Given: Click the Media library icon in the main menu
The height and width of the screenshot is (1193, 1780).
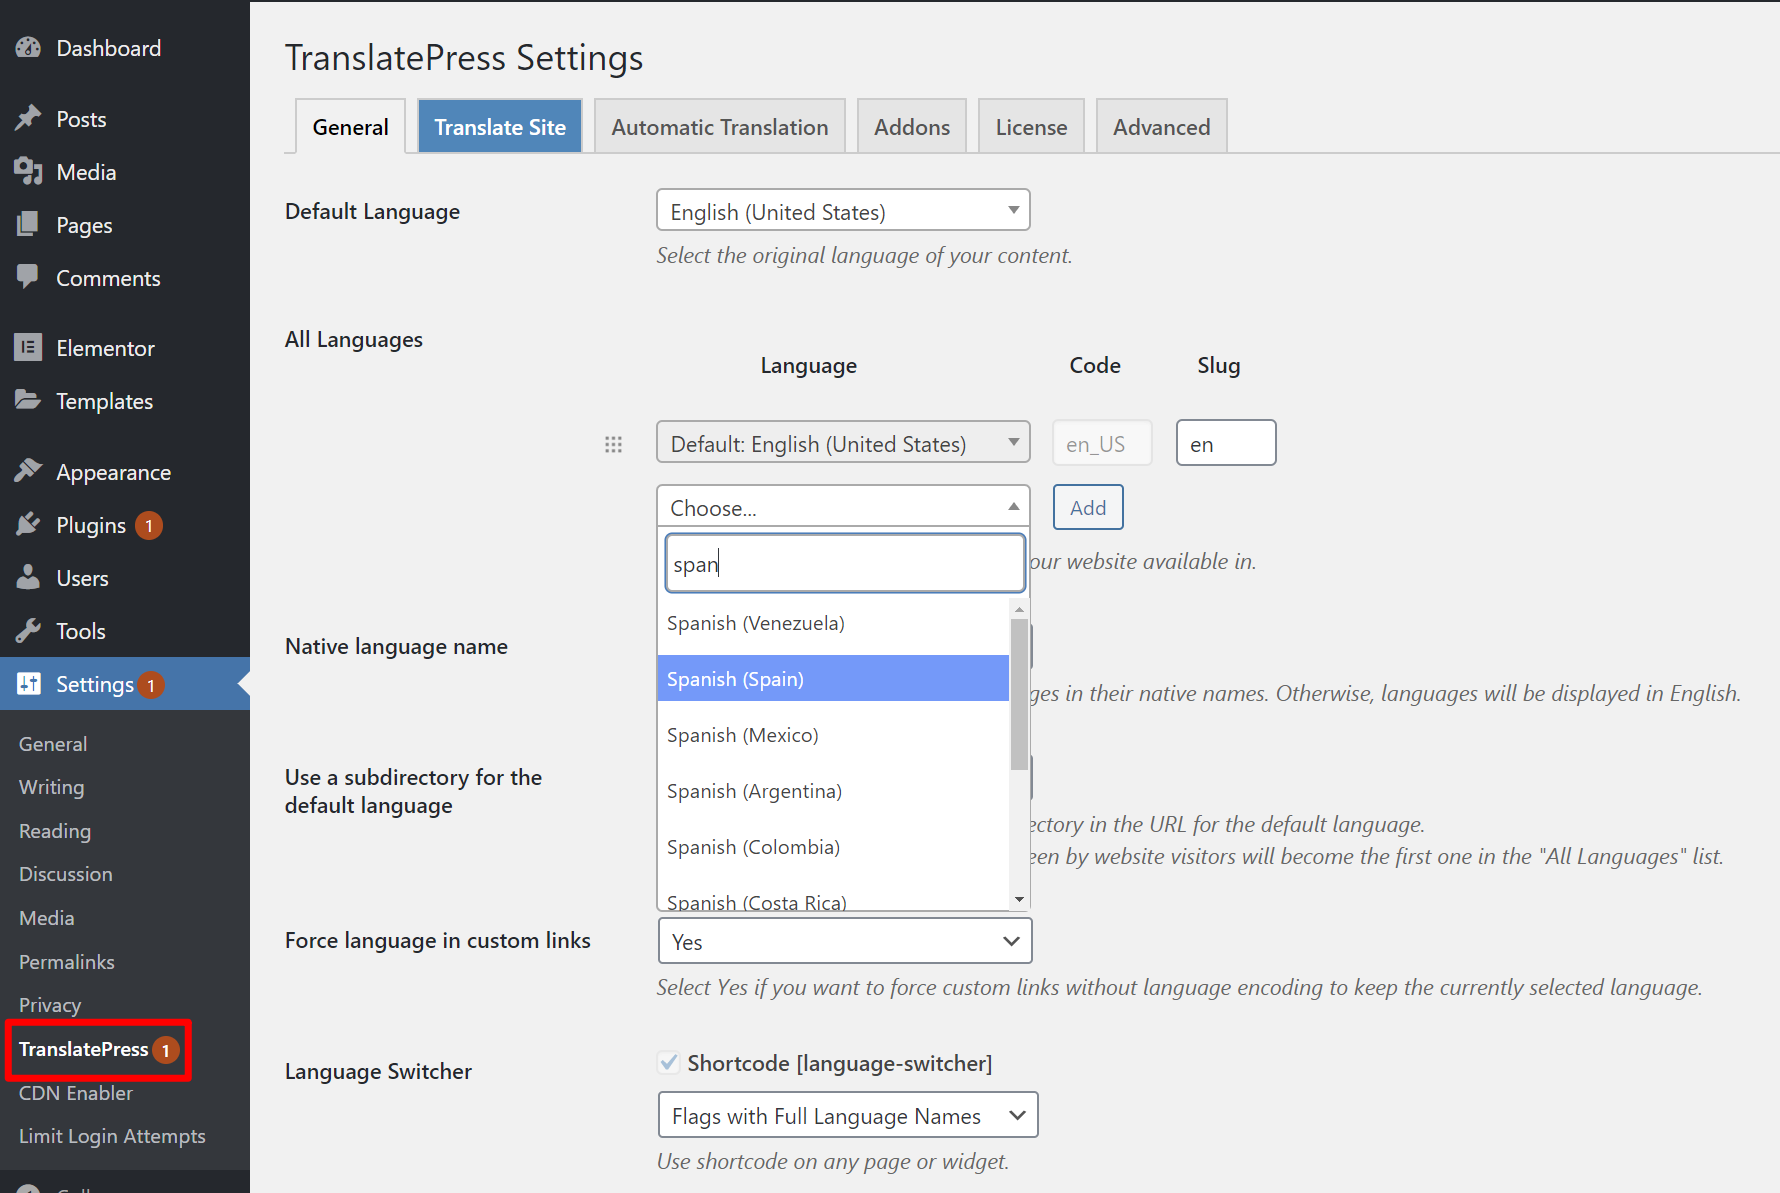Looking at the screenshot, I should (28, 172).
